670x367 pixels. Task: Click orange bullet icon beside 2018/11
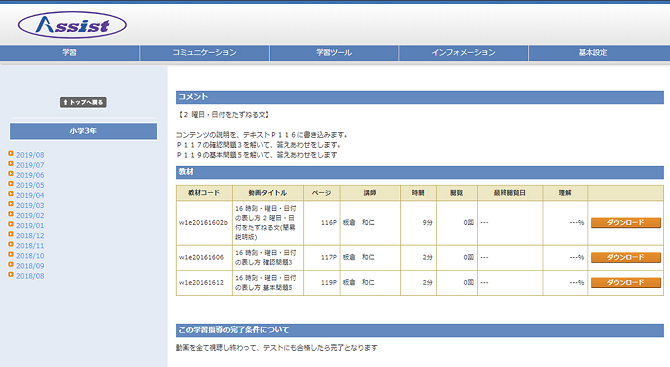tap(11, 244)
